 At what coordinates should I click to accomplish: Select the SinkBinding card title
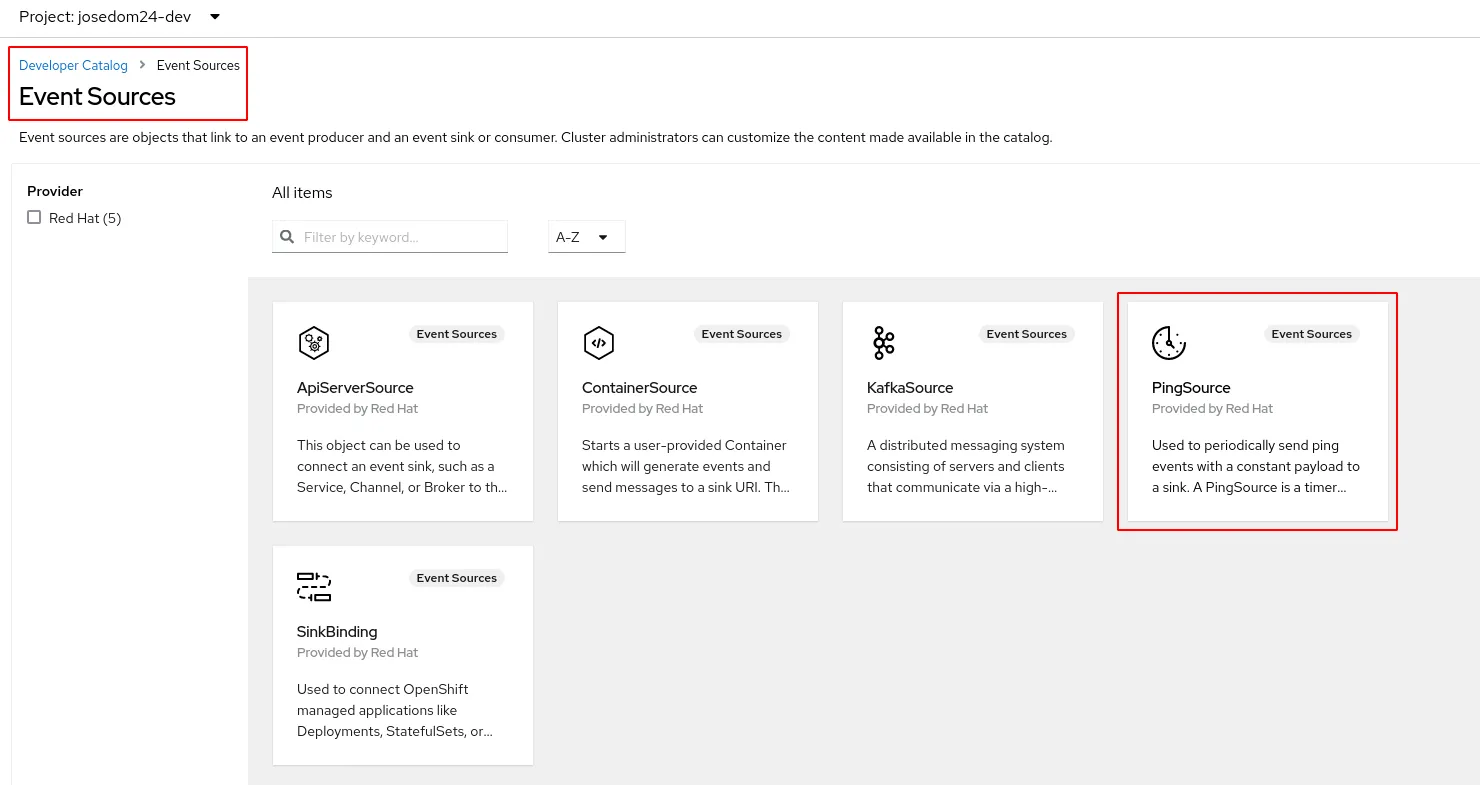(x=337, y=632)
